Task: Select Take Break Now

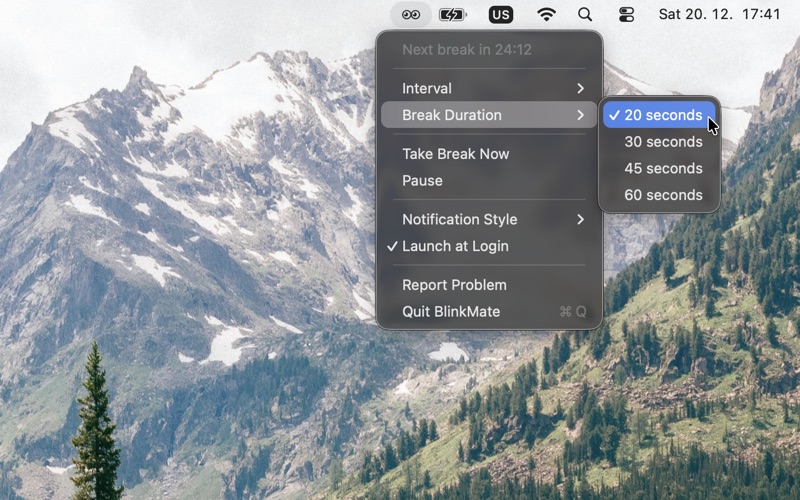Action: point(489,154)
